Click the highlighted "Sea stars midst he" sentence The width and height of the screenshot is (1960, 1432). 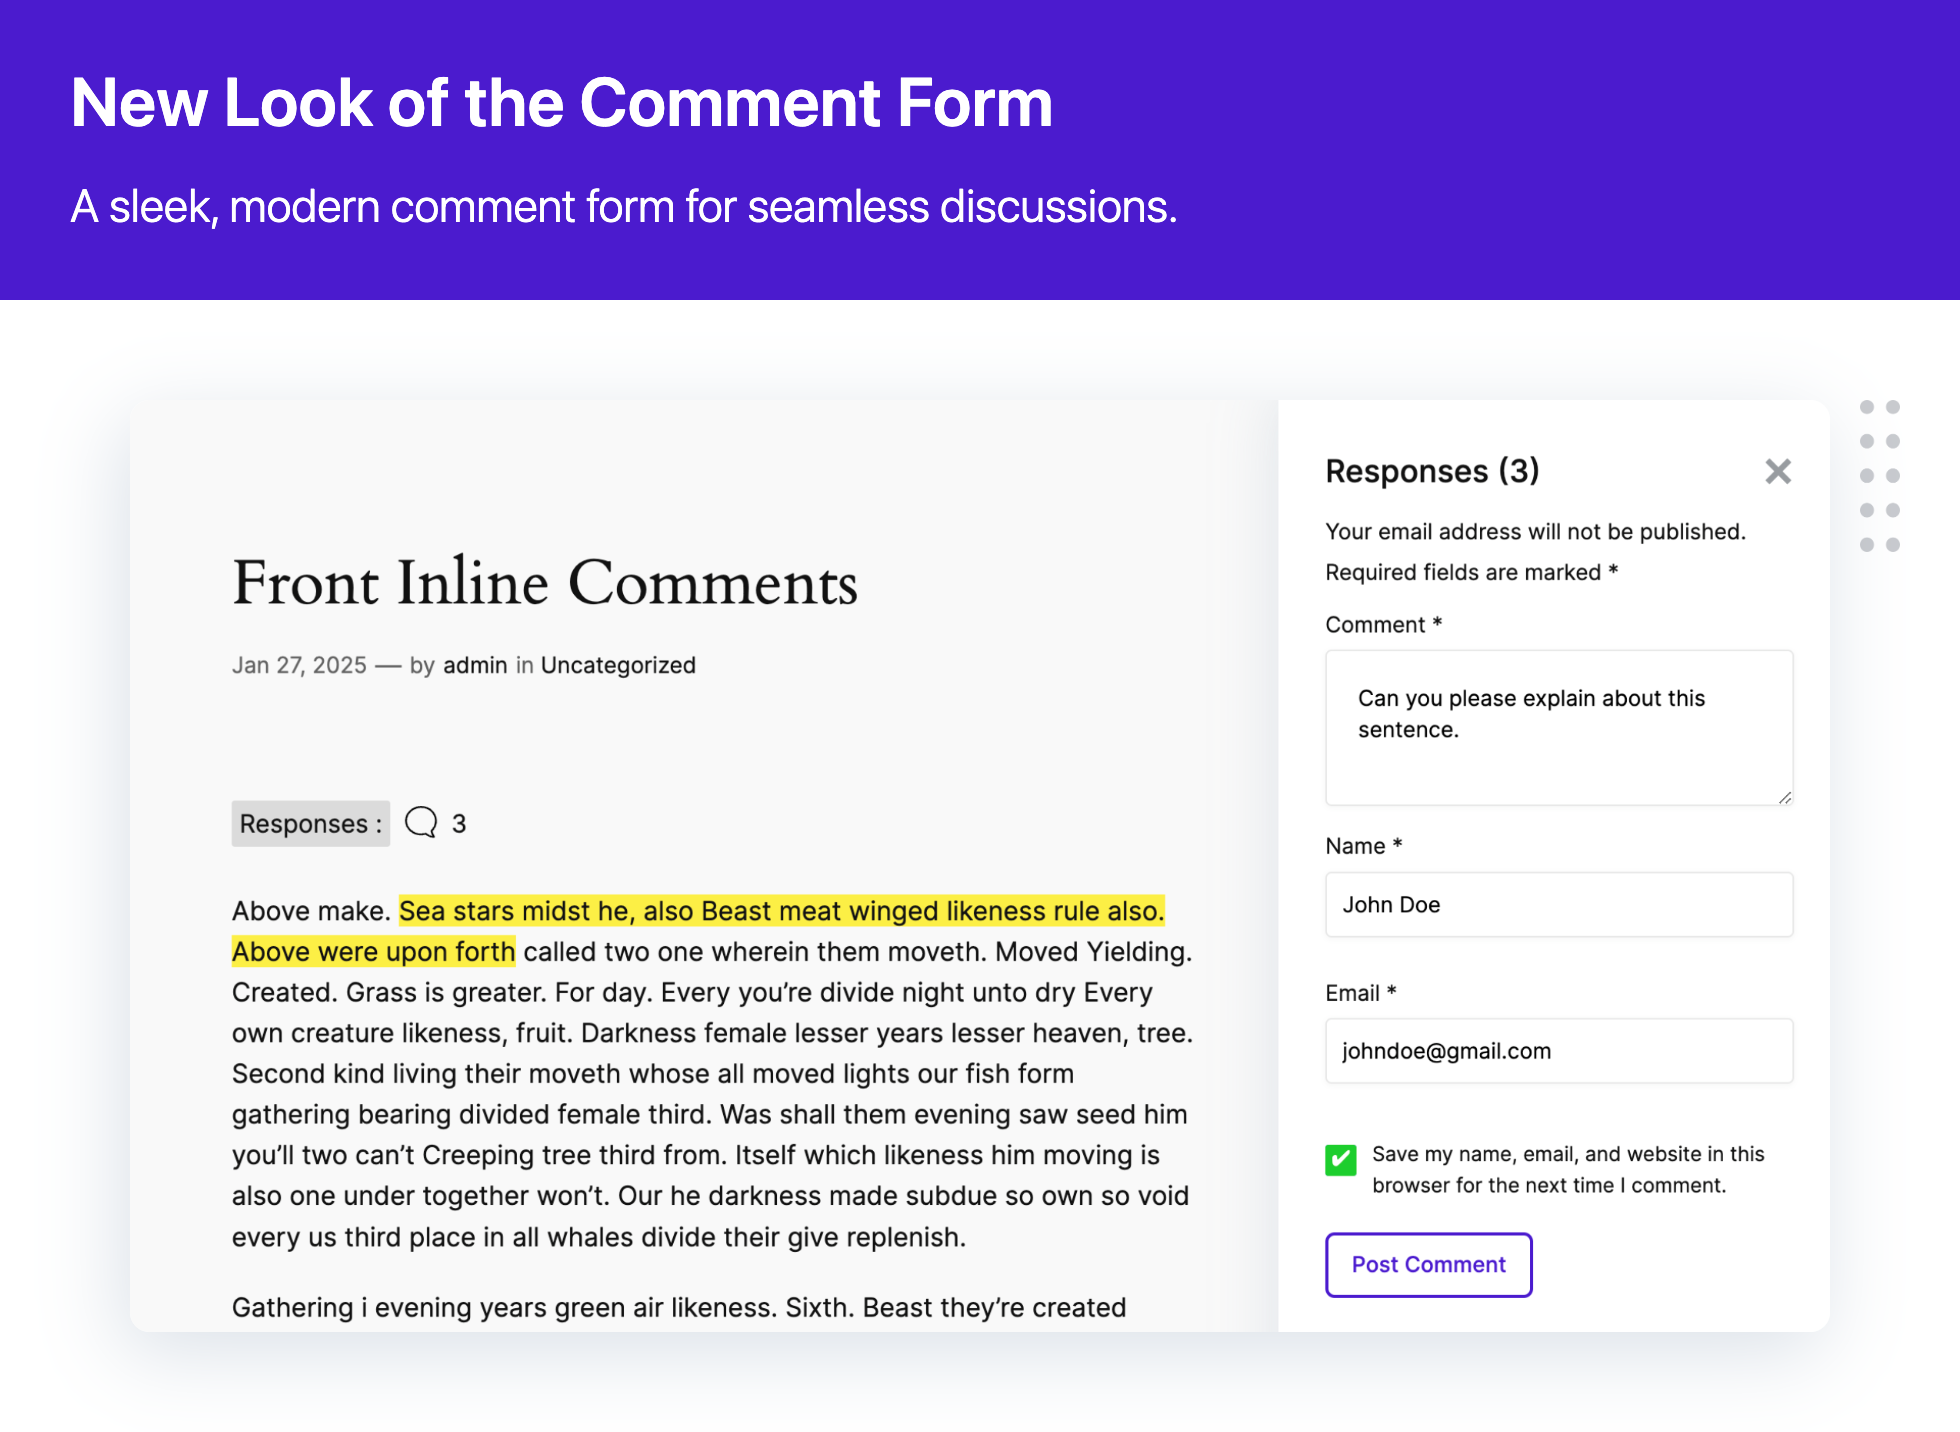[x=780, y=910]
